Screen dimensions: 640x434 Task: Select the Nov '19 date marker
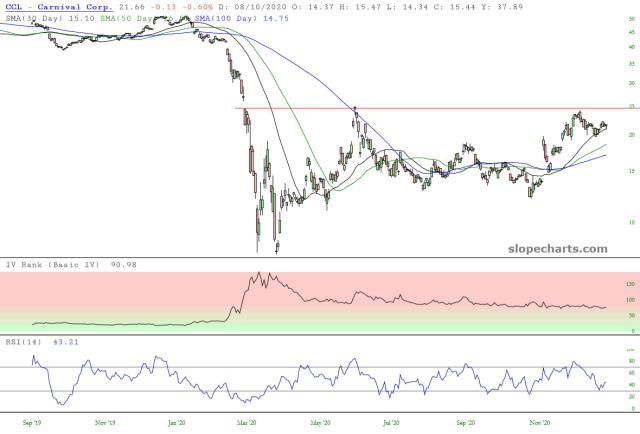pos(105,423)
